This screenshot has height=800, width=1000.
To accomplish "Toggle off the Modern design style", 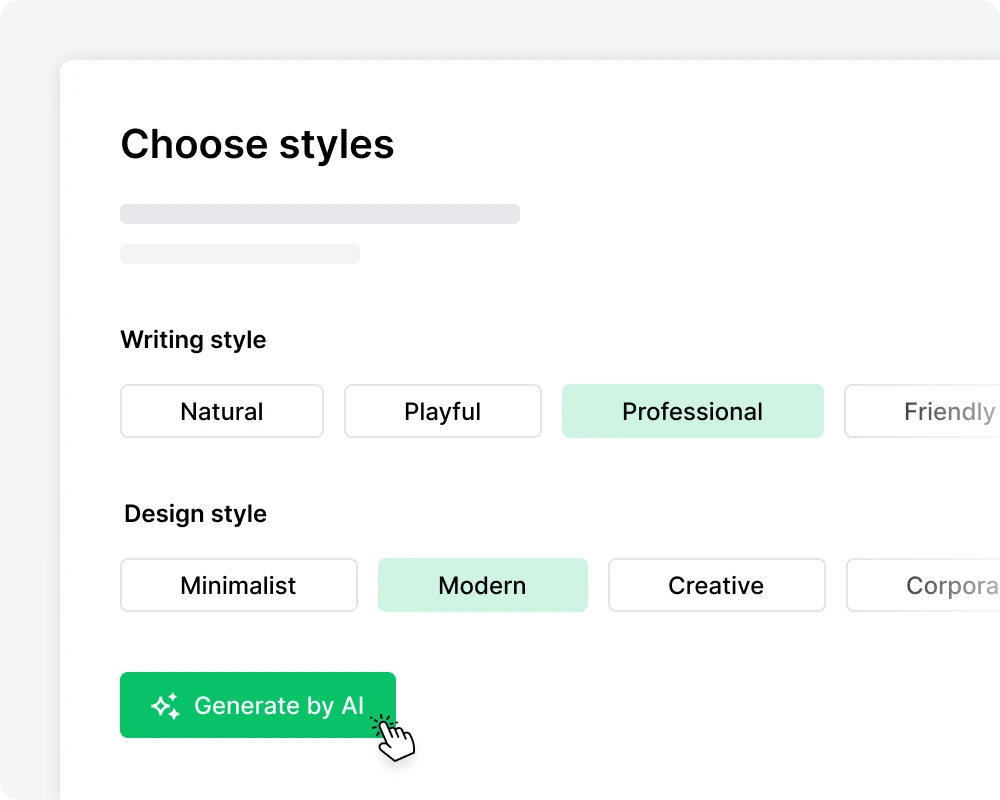I will [482, 585].
